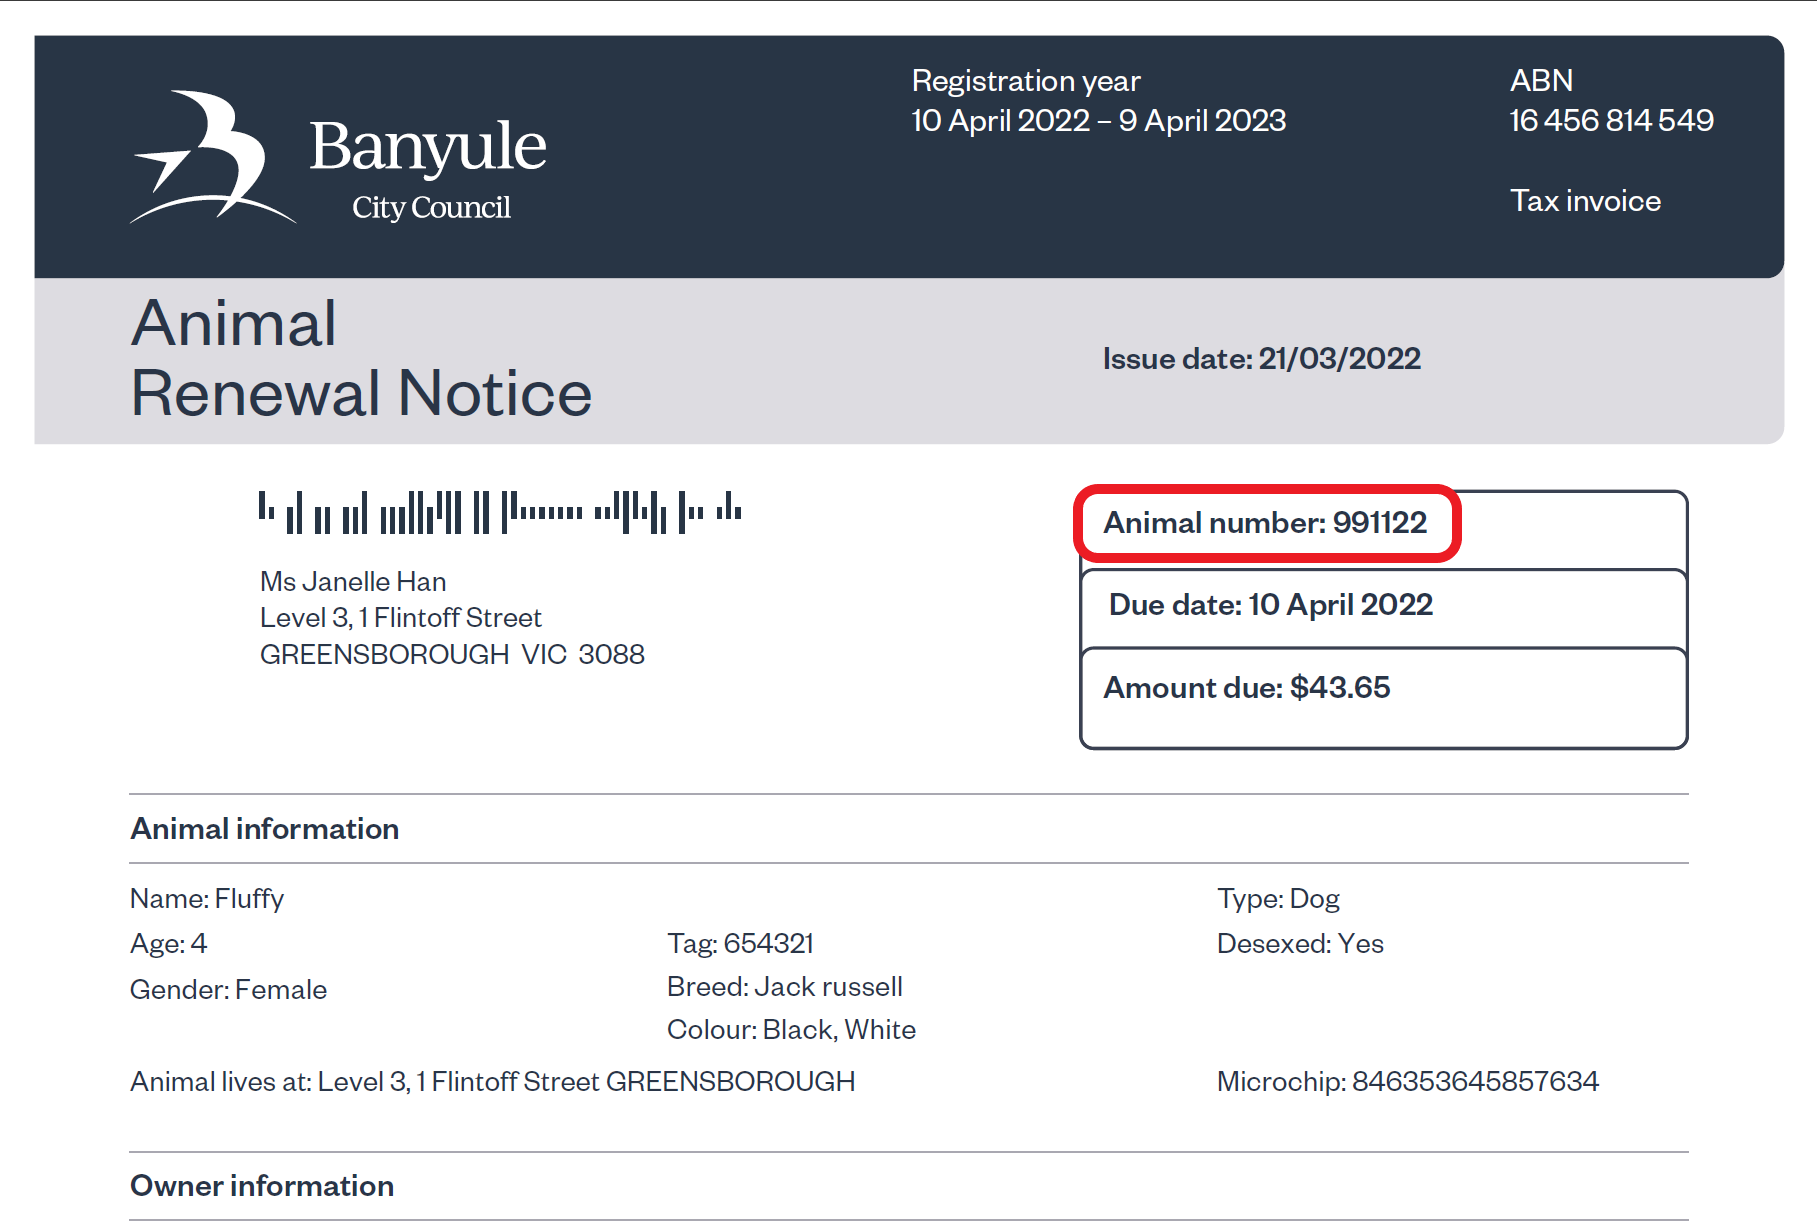
Task: Select "GREENSBOROUGH VIC 3088" address line
Action: (452, 654)
